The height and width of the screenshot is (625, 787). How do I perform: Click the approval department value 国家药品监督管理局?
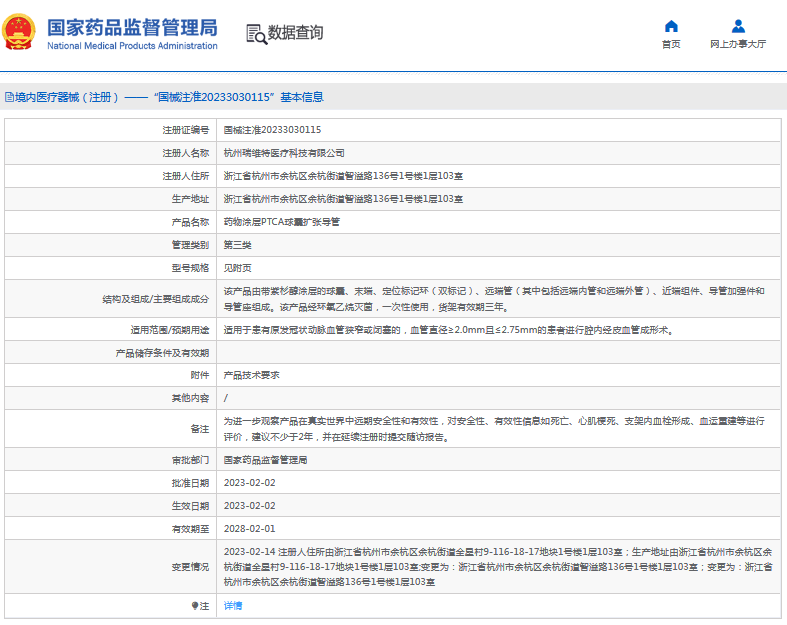(x=265, y=460)
